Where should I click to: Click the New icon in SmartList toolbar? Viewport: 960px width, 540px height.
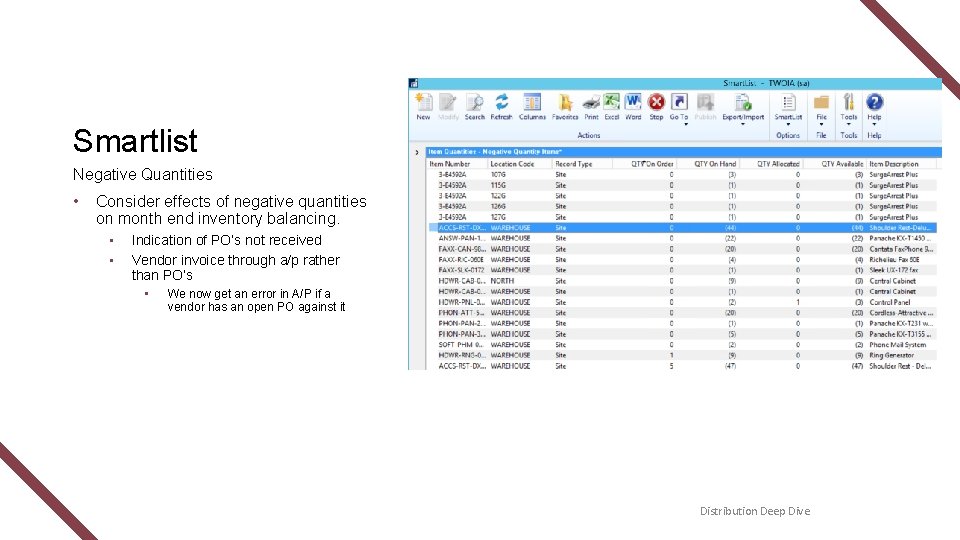pyautogui.click(x=424, y=102)
